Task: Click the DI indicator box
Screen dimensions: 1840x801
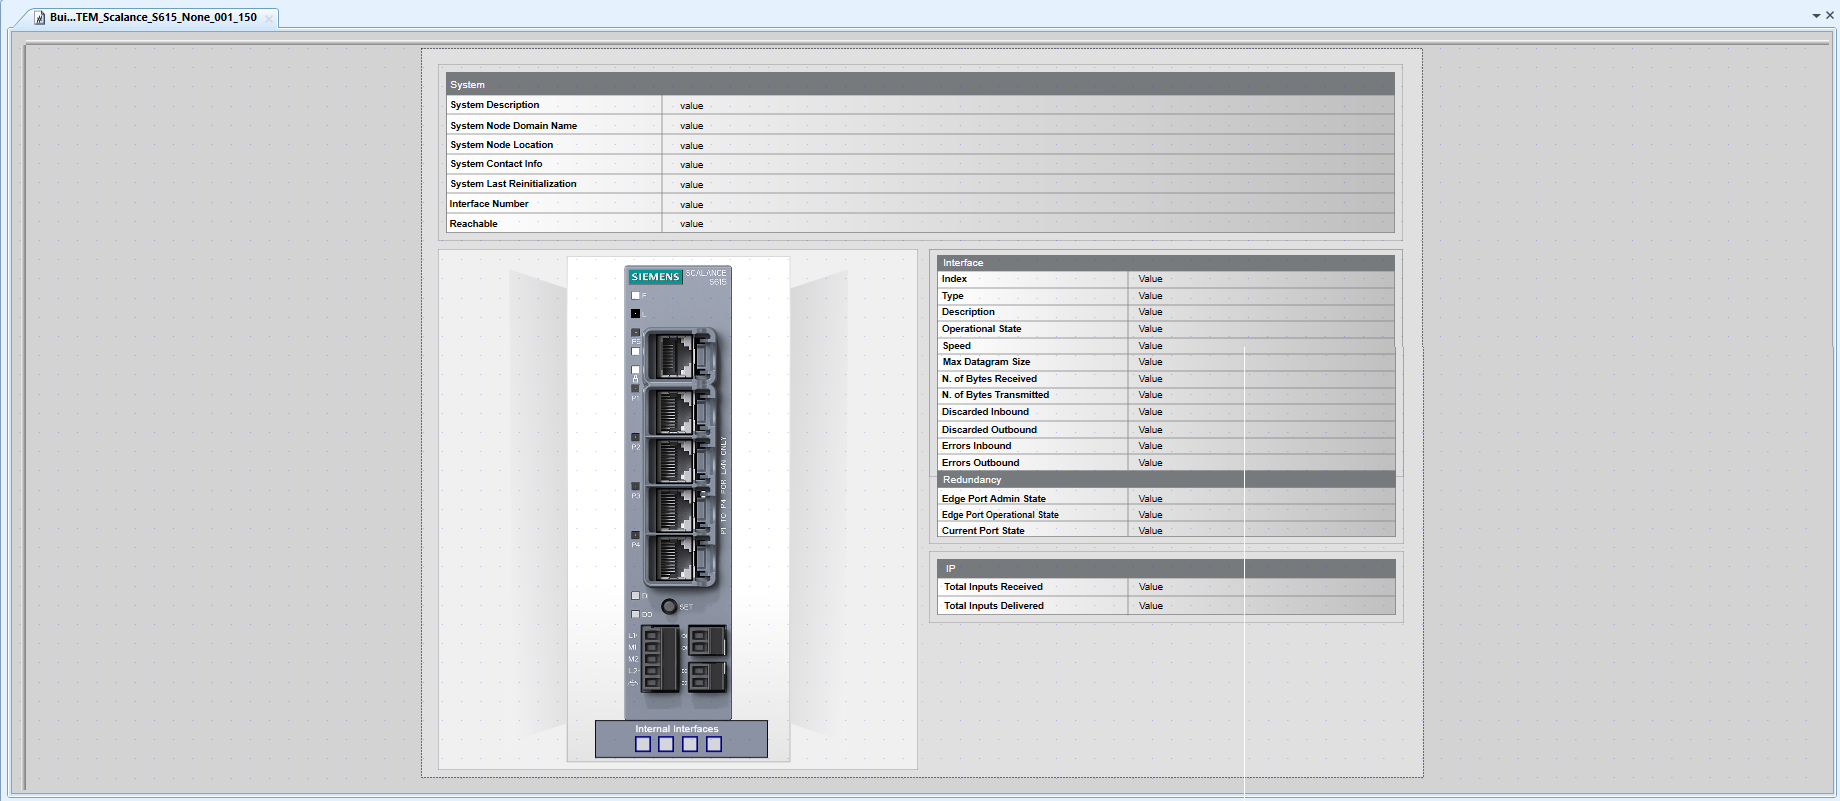Action: (635, 596)
